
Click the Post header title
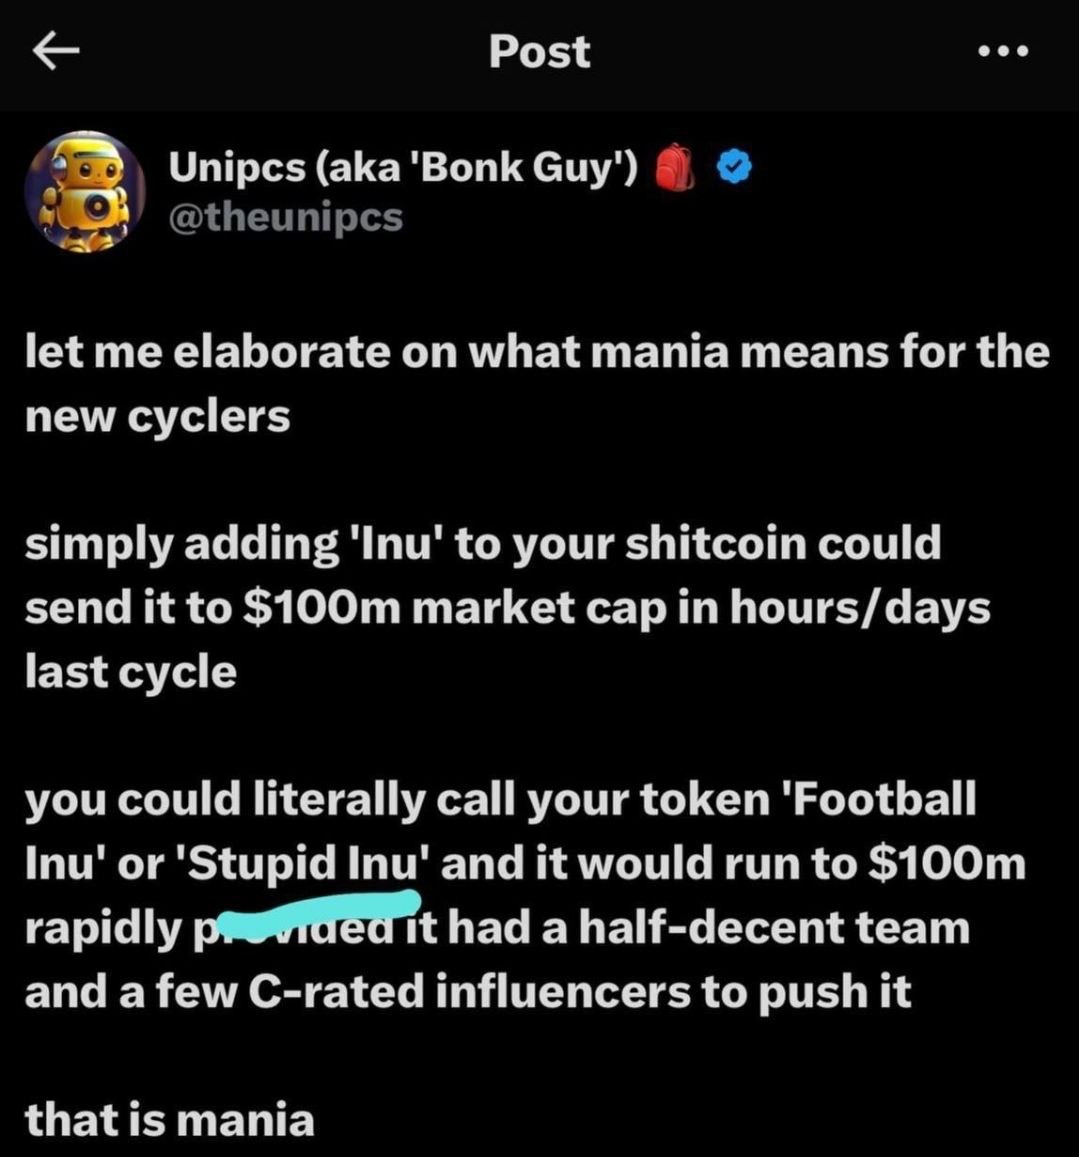tap(539, 52)
